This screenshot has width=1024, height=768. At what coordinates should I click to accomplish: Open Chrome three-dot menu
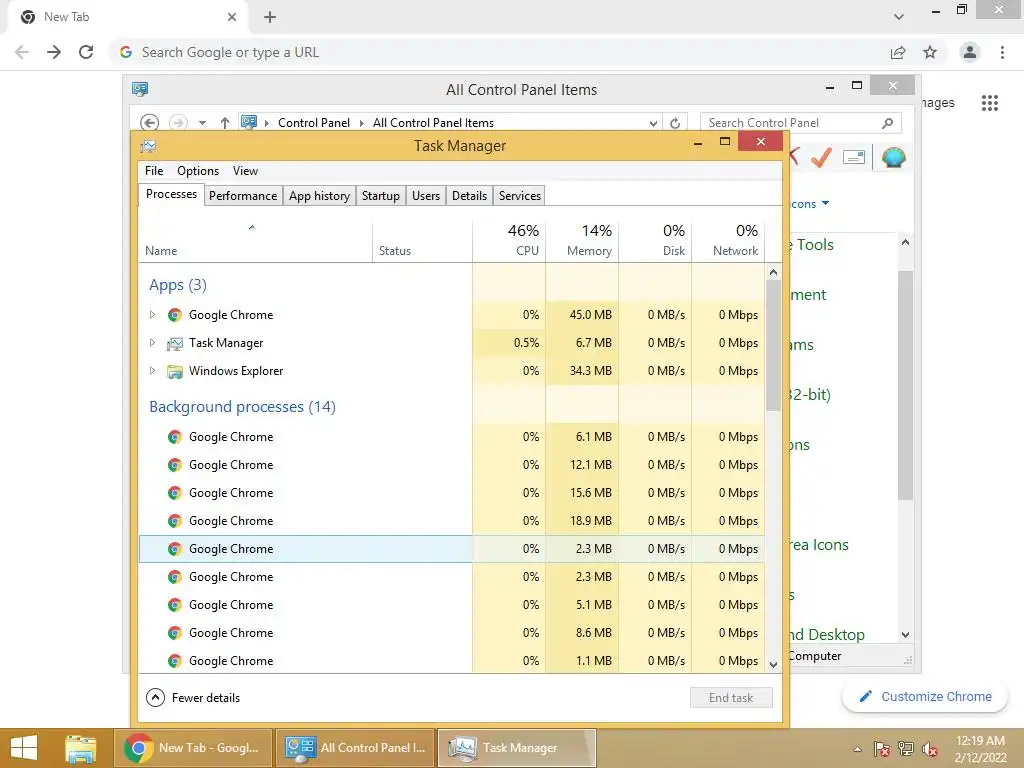(x=1002, y=52)
